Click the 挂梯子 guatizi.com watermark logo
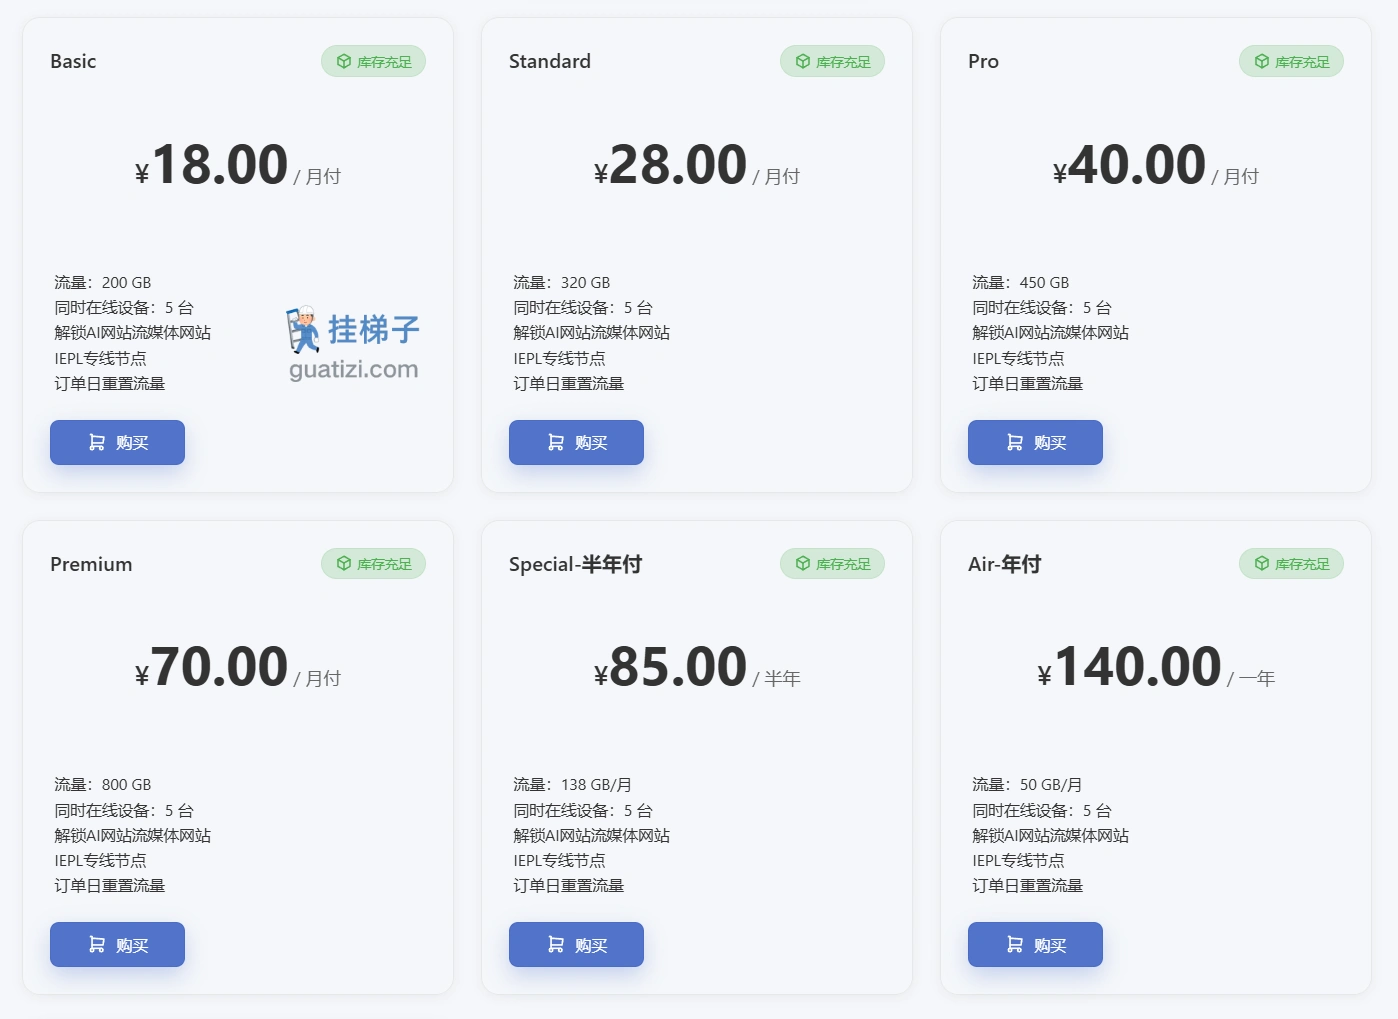This screenshot has height=1019, width=1398. (353, 345)
